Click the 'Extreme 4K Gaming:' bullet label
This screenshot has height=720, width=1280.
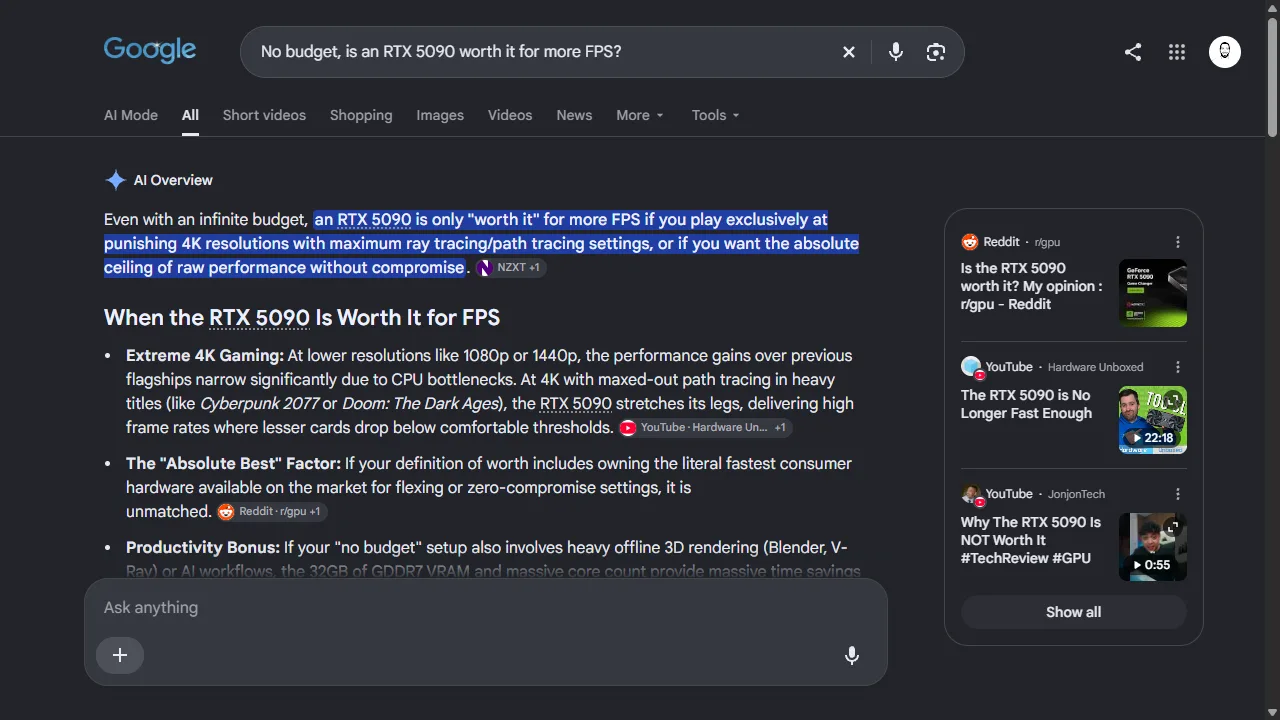coord(205,356)
